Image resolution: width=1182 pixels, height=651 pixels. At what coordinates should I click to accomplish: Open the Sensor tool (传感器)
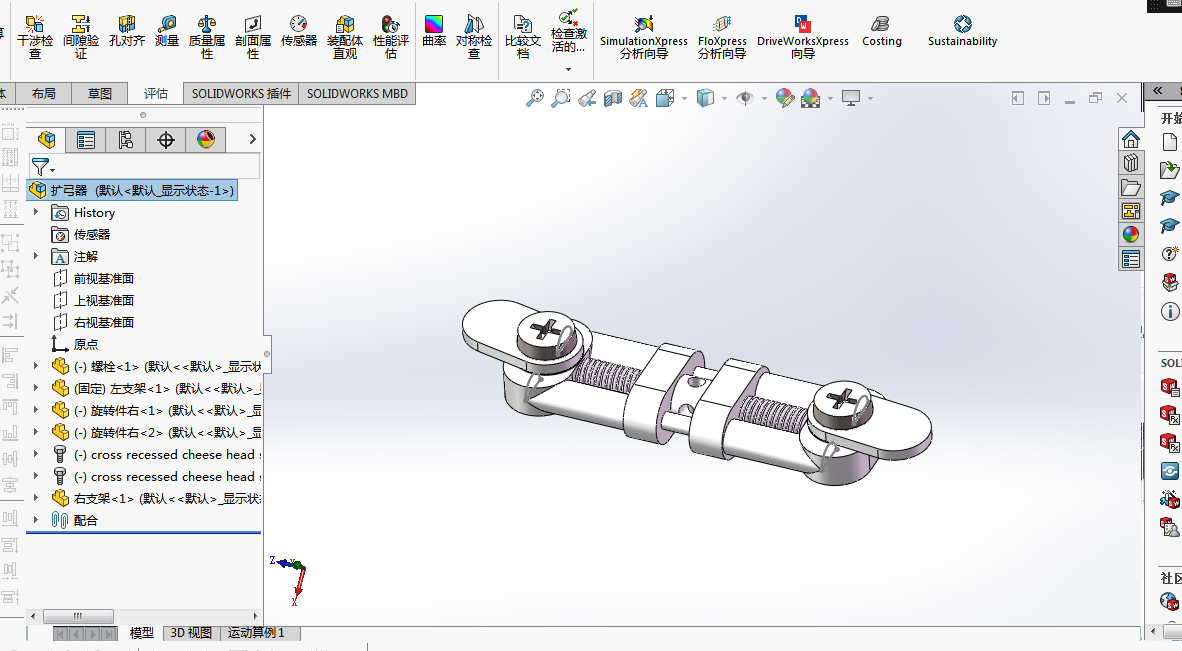(x=299, y=32)
